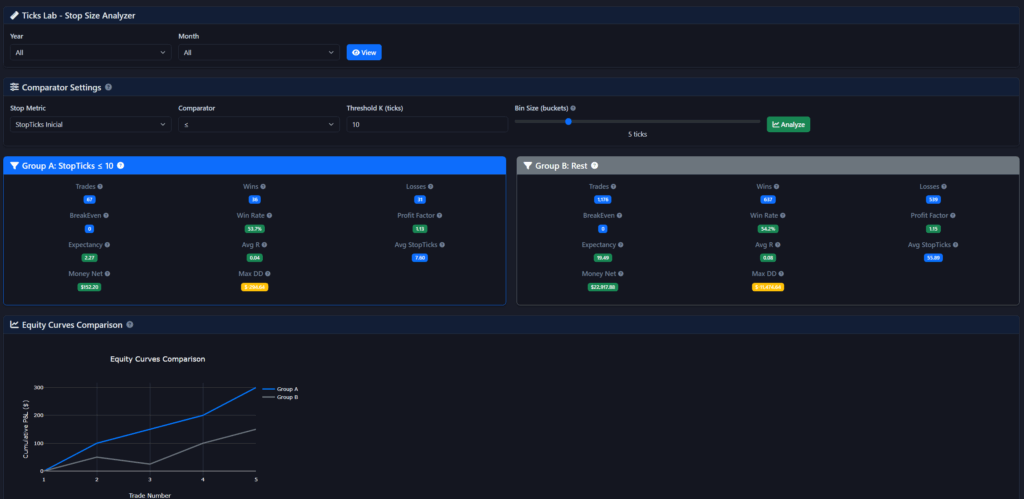Click the Group A Win Rate help icon

pyautogui.click(x=269, y=215)
